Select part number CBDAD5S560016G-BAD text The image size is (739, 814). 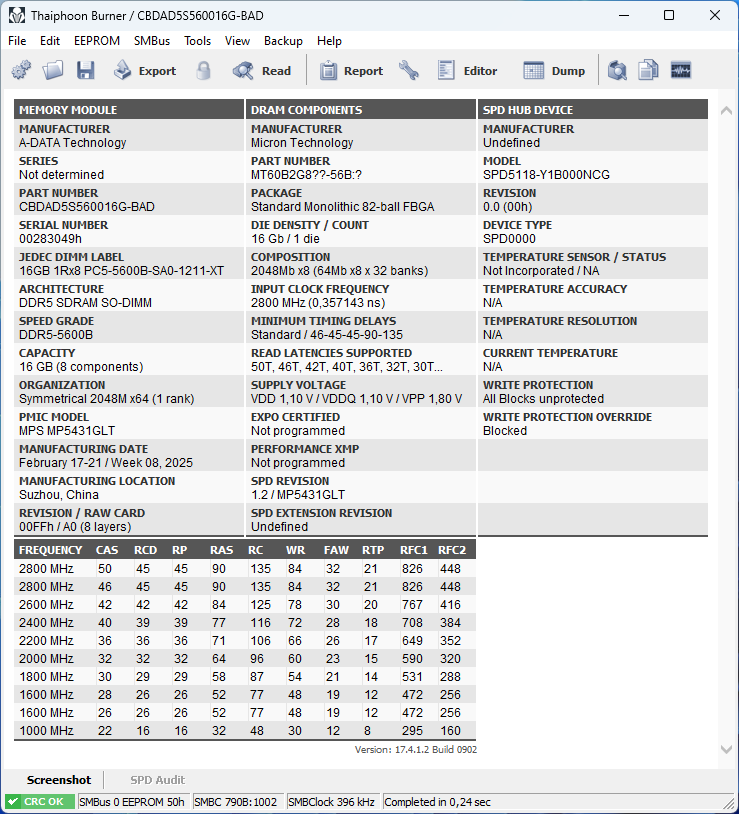[x=87, y=207]
